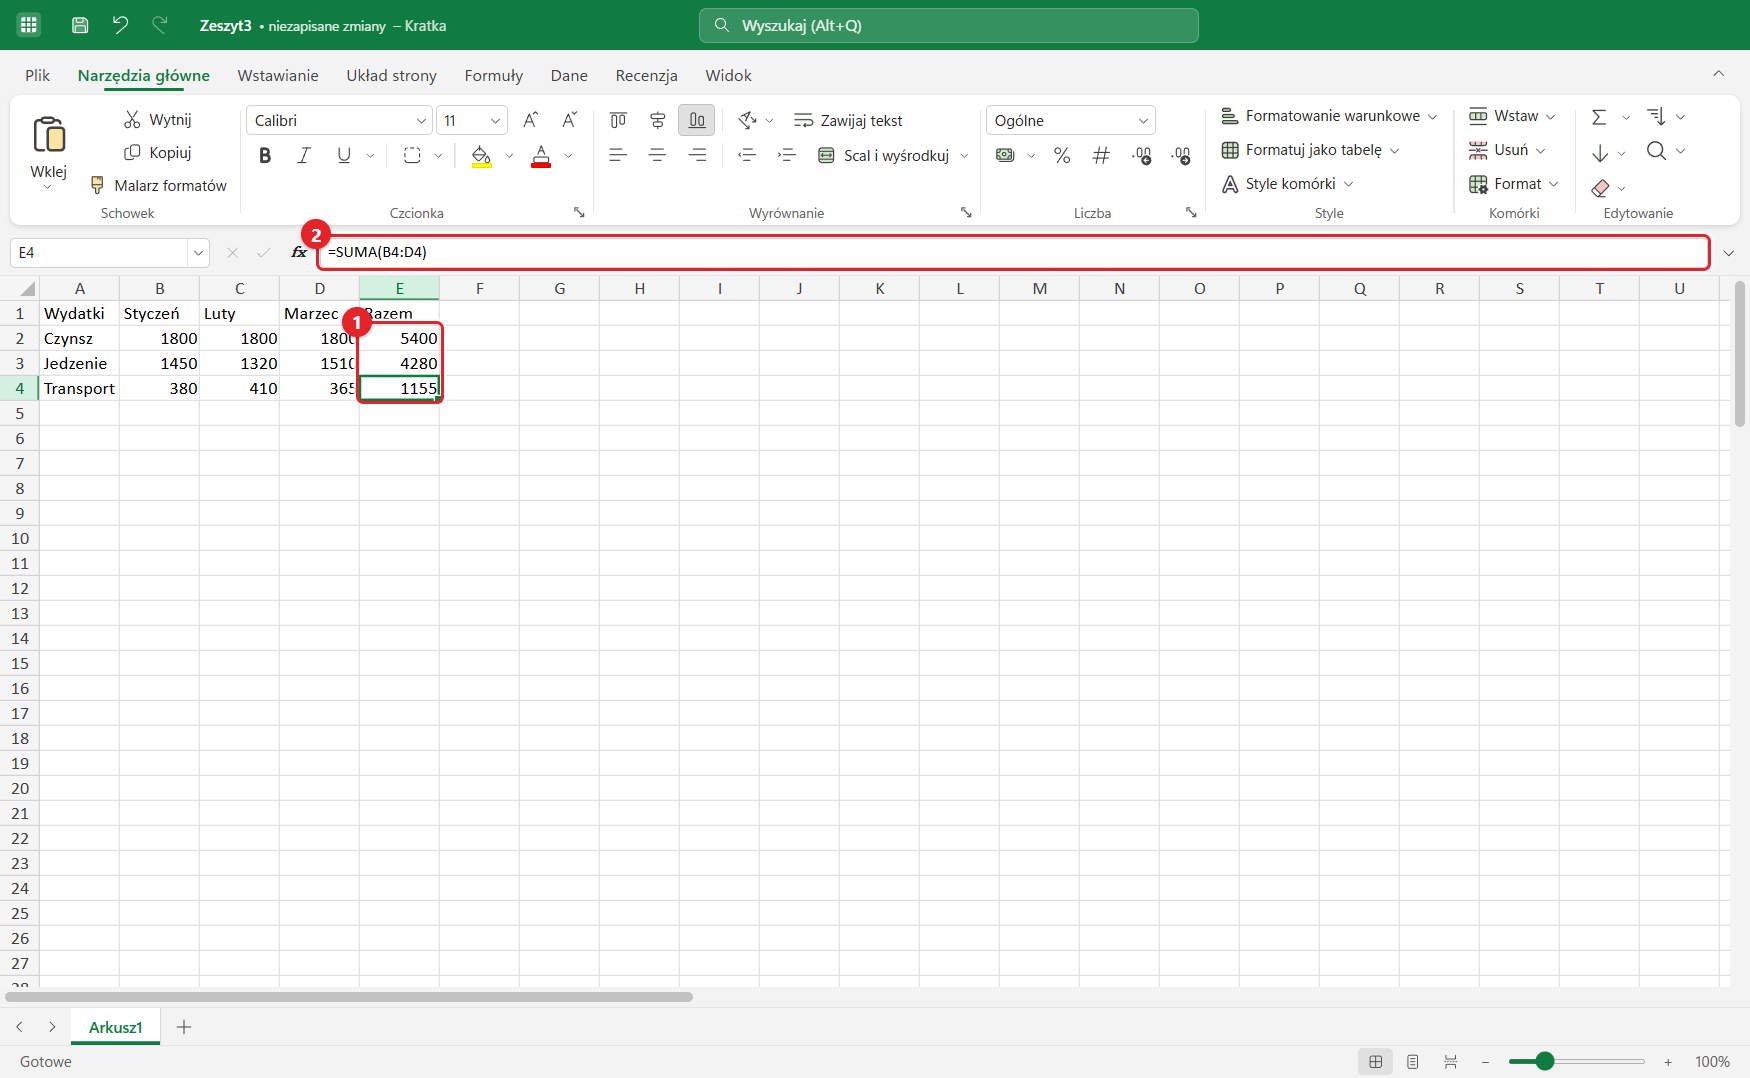
Task: Add a new sheet with plus button
Action: (184, 1027)
